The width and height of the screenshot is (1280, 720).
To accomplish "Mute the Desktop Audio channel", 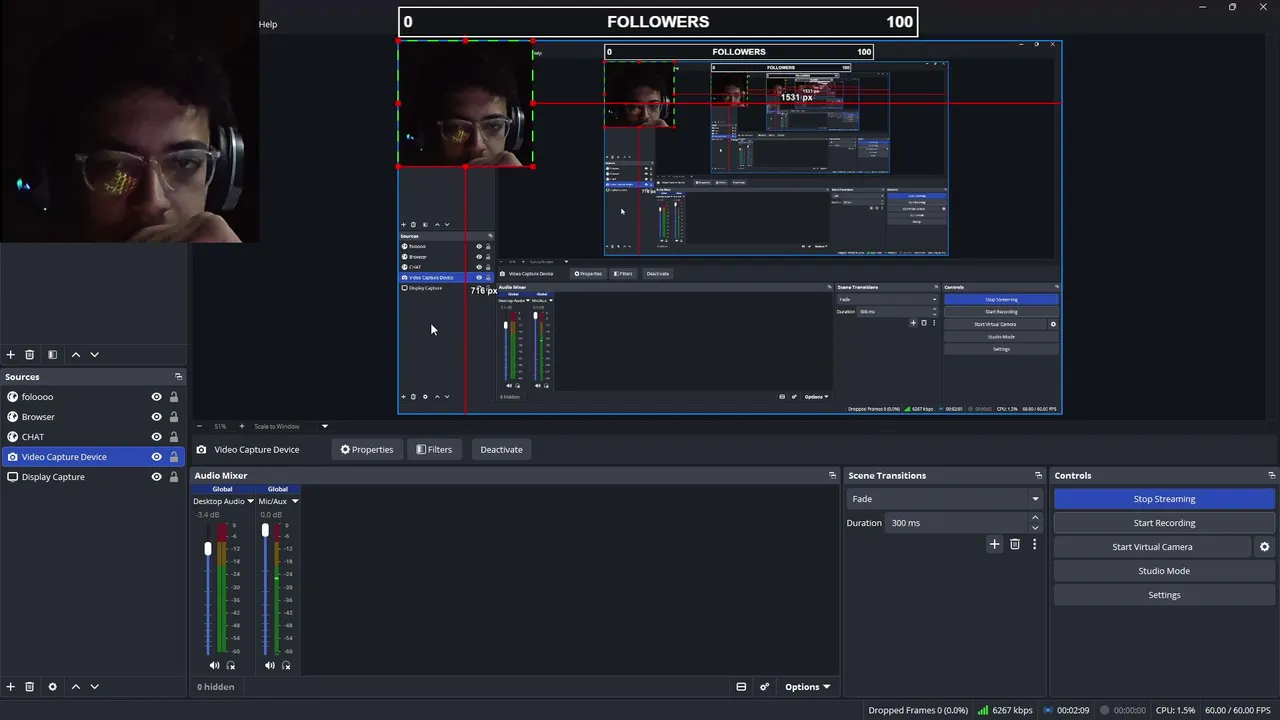I will point(214,665).
